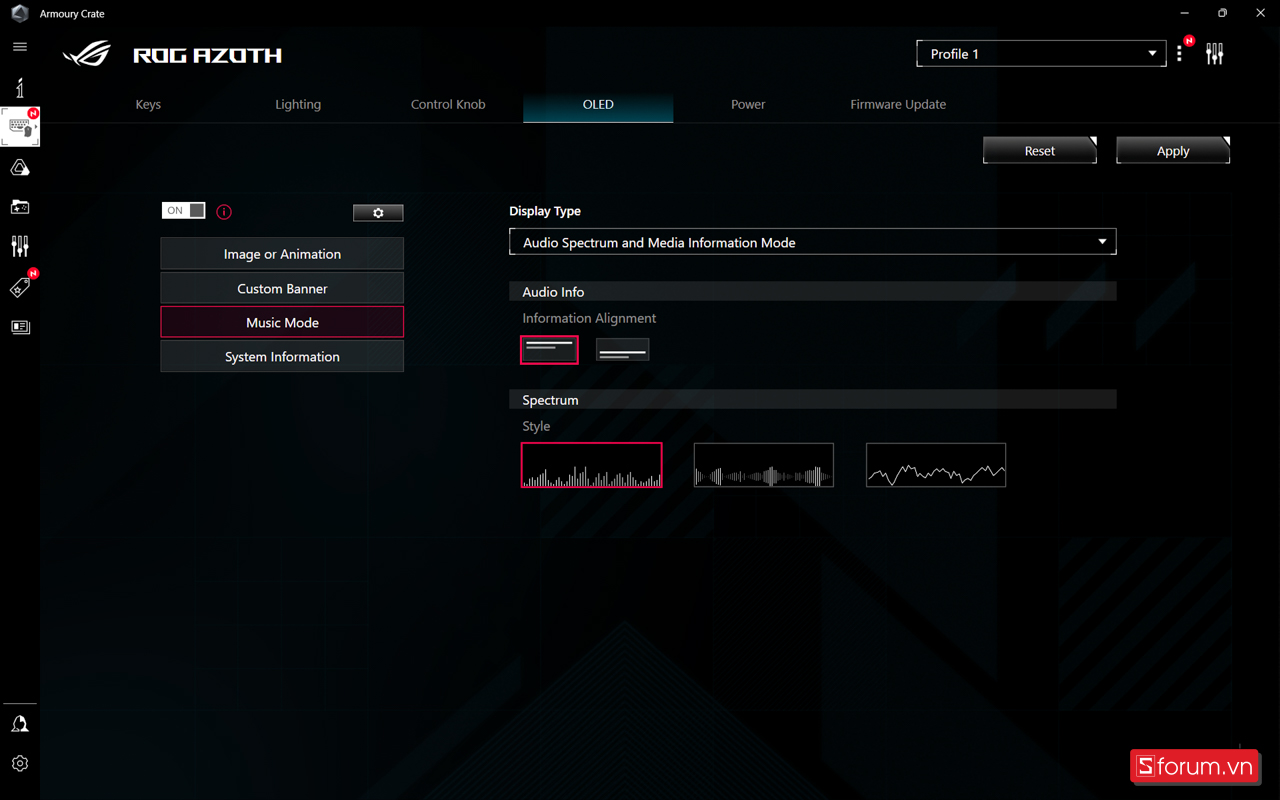
Task: Switch to the Keys tab
Action: pos(148,104)
